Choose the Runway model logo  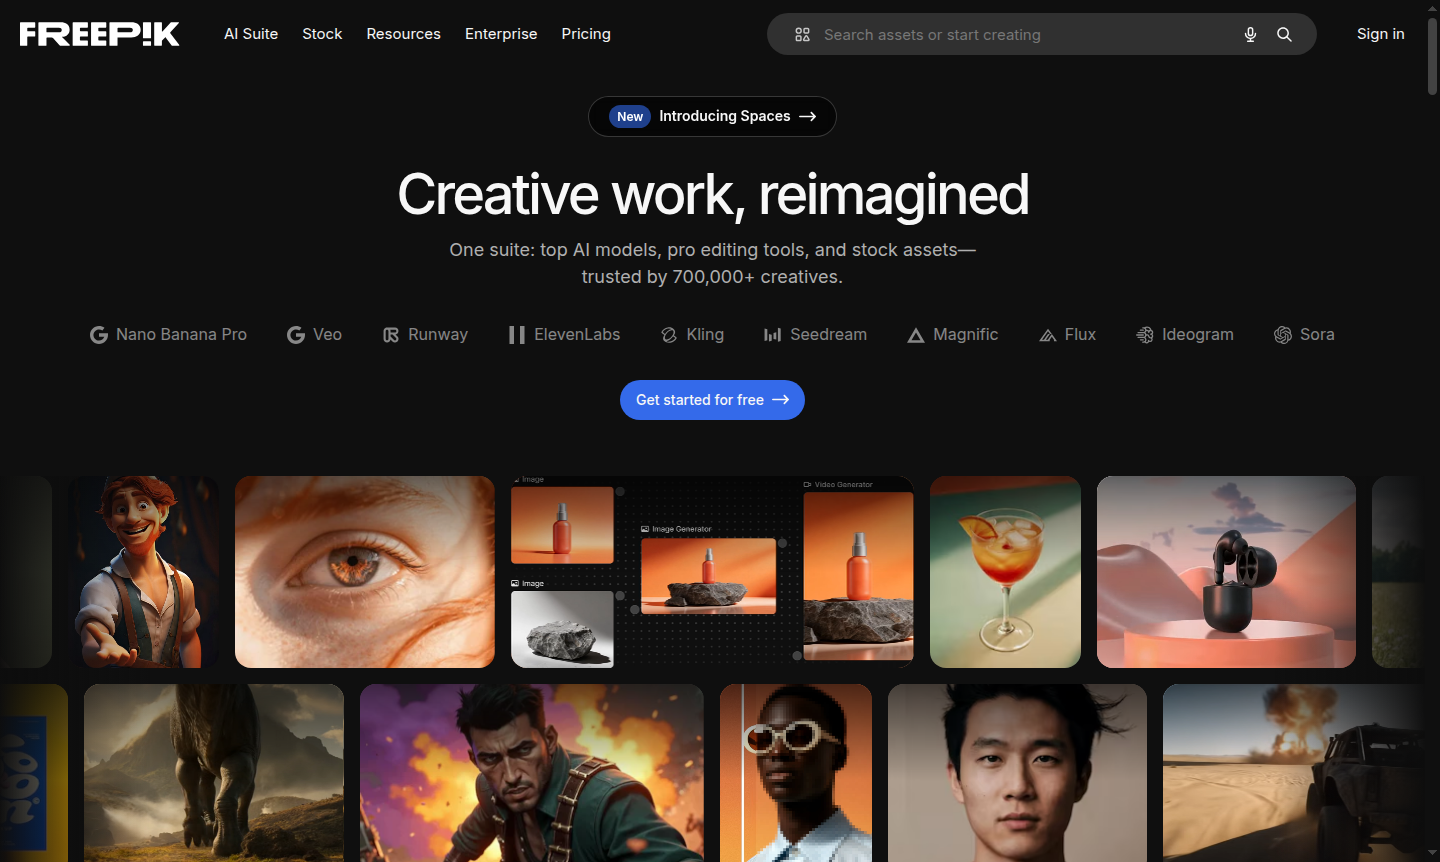(391, 335)
